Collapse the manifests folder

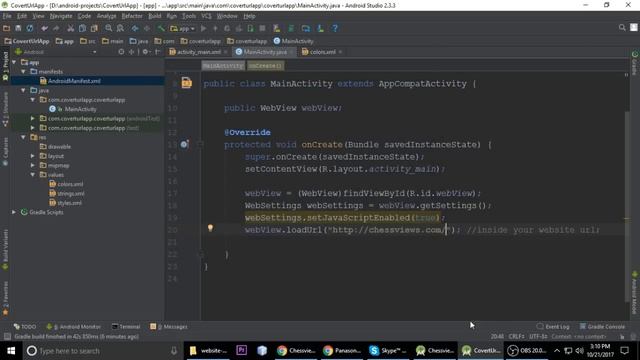(x=23, y=71)
